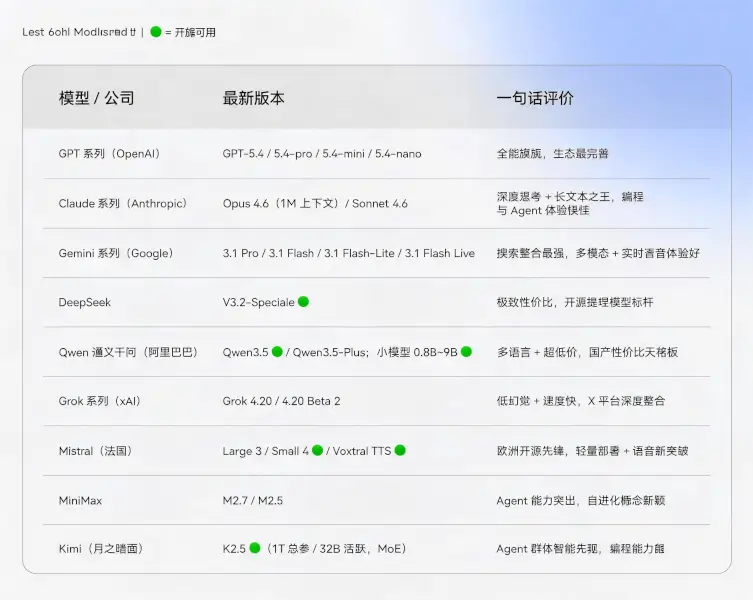753x600 pixels.
Task: Click the 3.1 Pro / 3.1 Flash versions text
Action: pos(349,253)
